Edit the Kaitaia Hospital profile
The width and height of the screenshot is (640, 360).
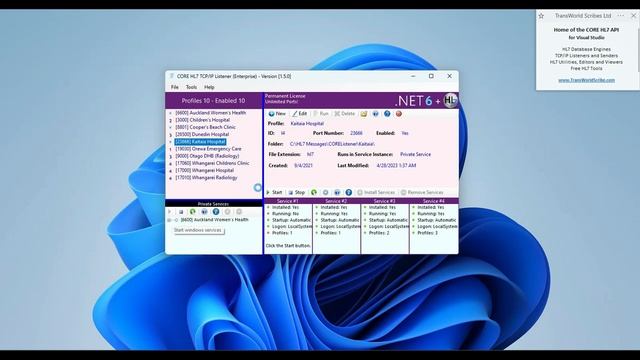(300, 113)
